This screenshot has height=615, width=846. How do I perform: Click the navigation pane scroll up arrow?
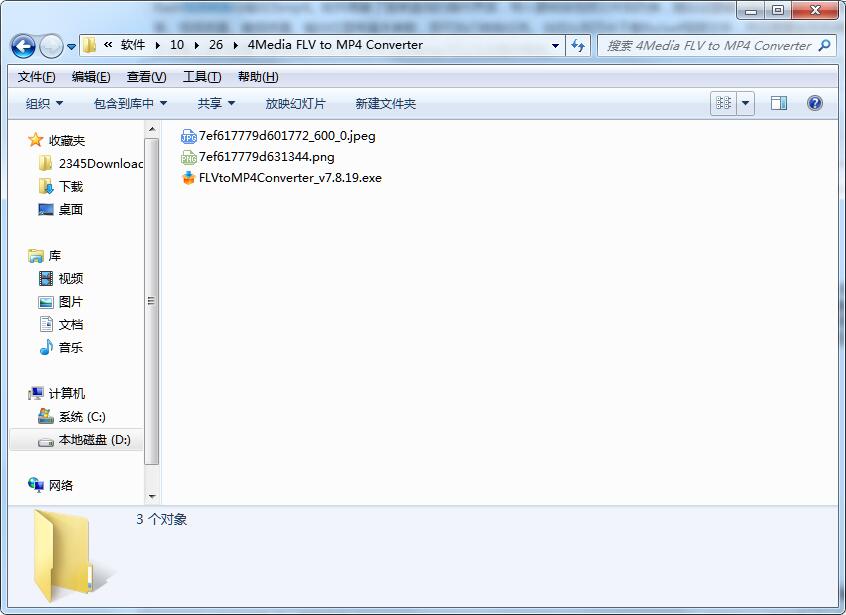(x=152, y=129)
